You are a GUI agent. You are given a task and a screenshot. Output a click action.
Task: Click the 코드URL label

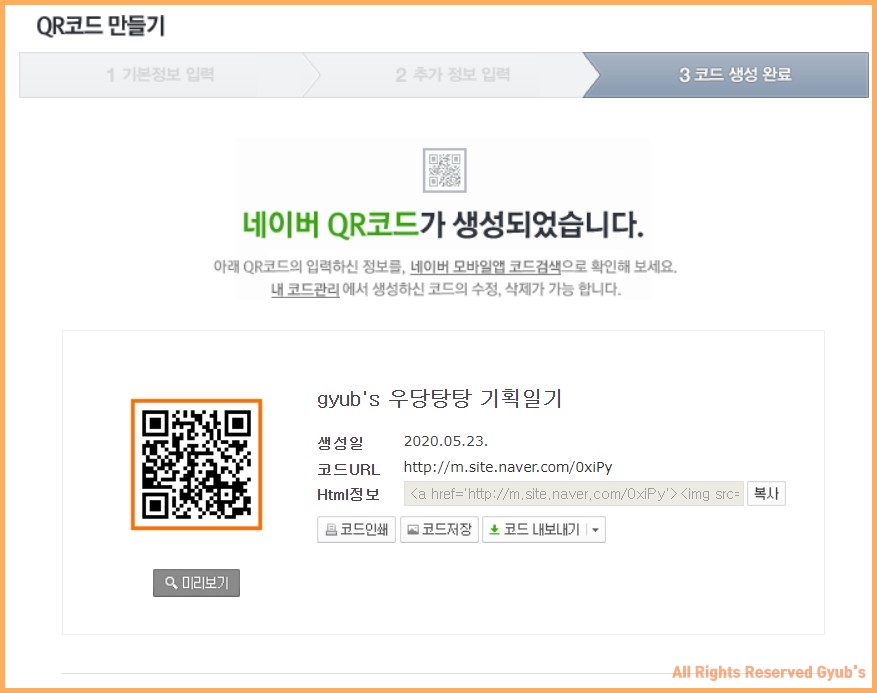[348, 469]
